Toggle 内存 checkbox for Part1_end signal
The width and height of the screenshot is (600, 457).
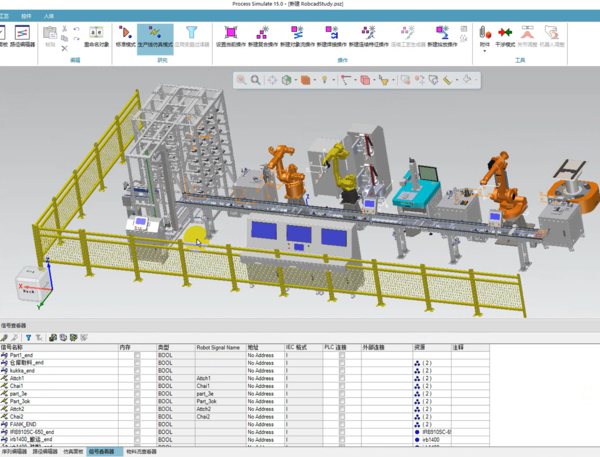pos(138,355)
